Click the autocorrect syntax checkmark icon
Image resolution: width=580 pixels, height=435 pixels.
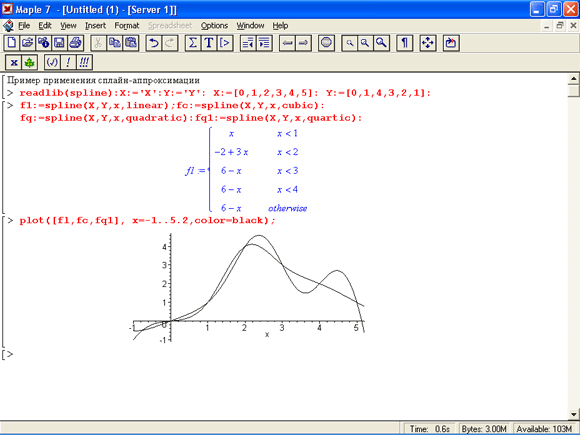click(x=52, y=62)
